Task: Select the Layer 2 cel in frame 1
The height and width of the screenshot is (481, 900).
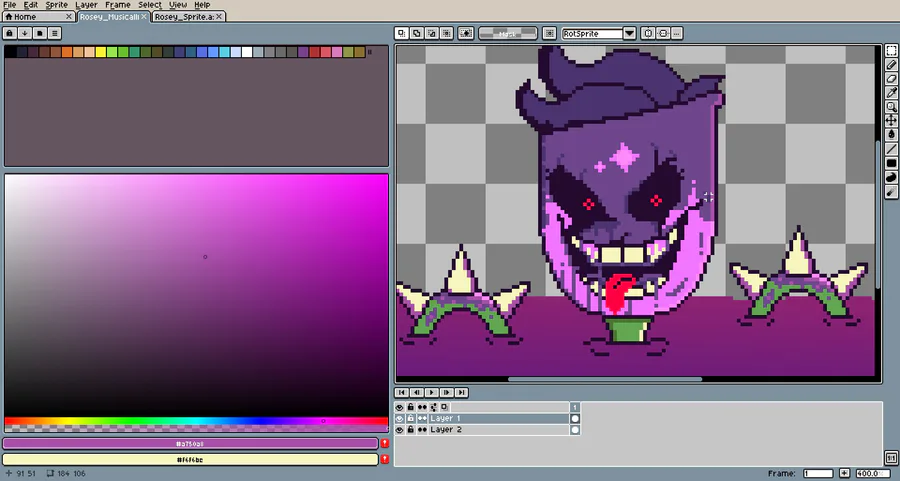Action: pos(575,429)
